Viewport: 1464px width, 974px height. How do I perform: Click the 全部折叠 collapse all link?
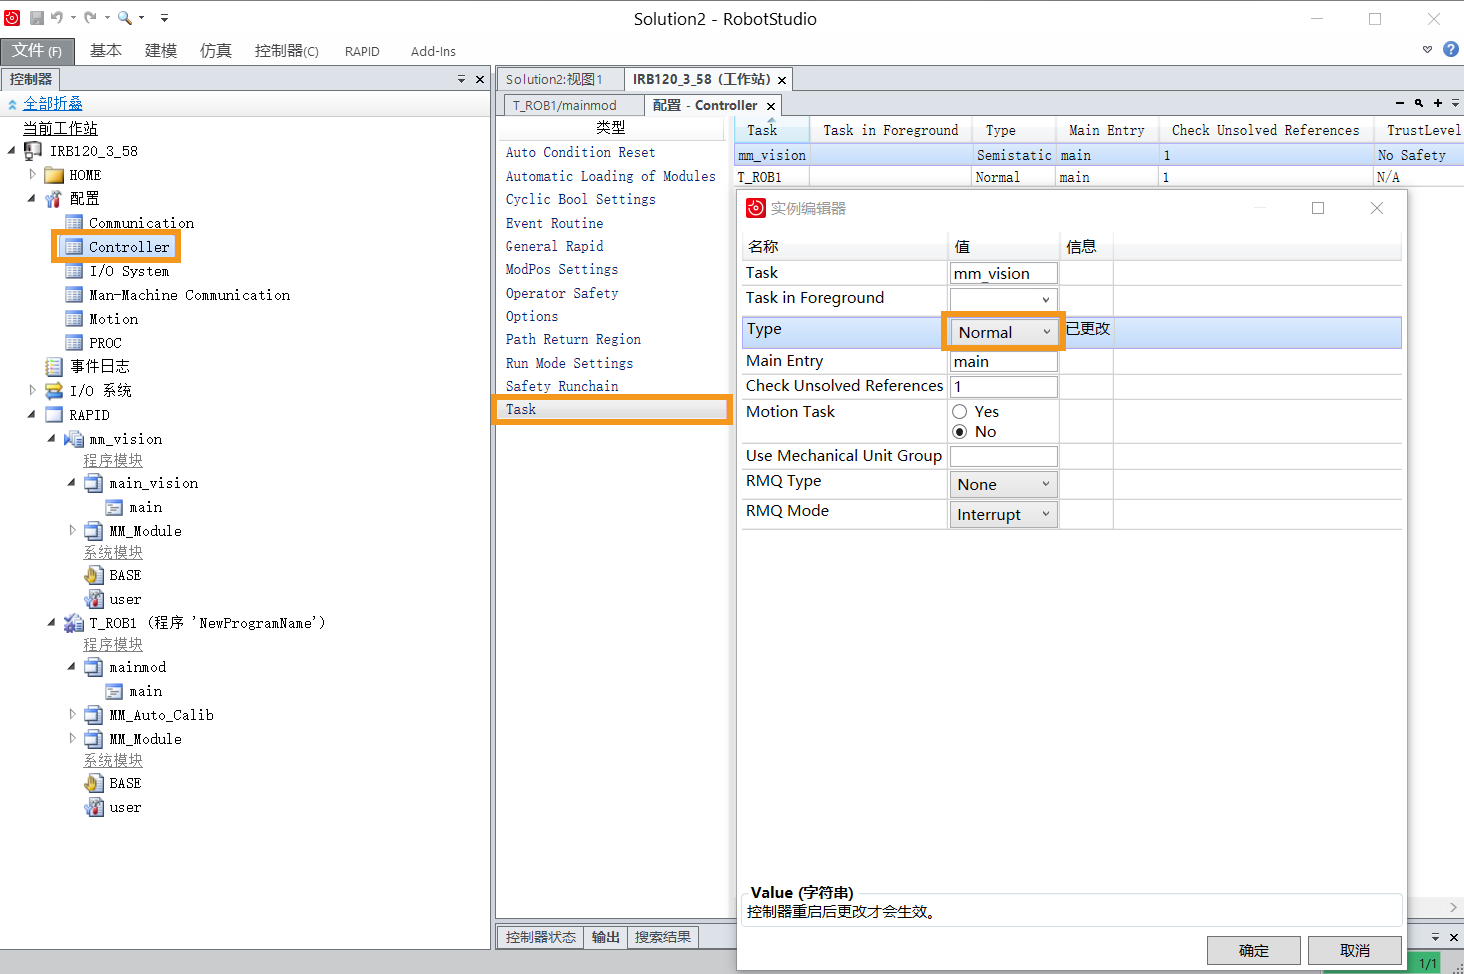(53, 104)
